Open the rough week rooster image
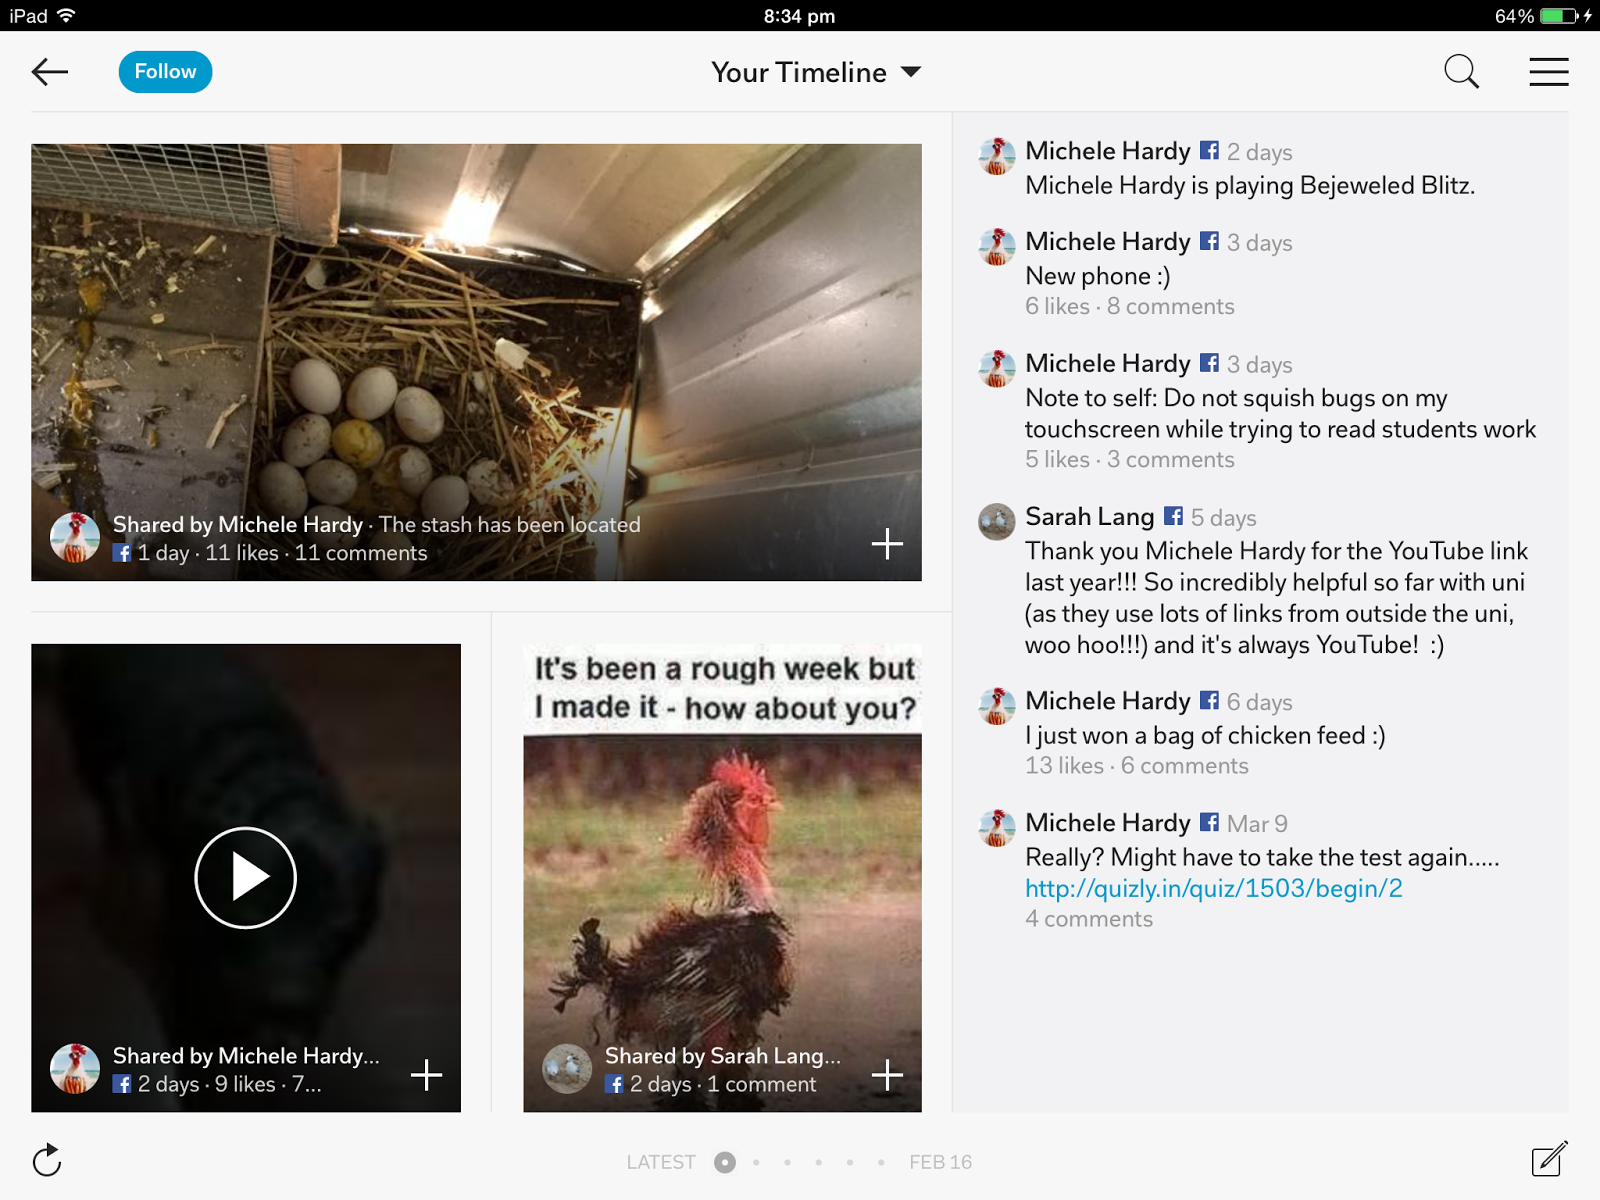The height and width of the screenshot is (1200, 1600). coord(722,878)
